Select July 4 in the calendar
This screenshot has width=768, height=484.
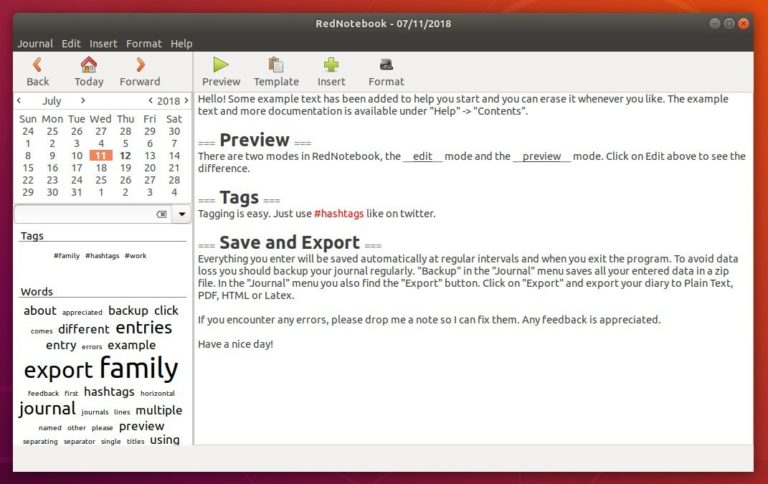[x=101, y=144]
